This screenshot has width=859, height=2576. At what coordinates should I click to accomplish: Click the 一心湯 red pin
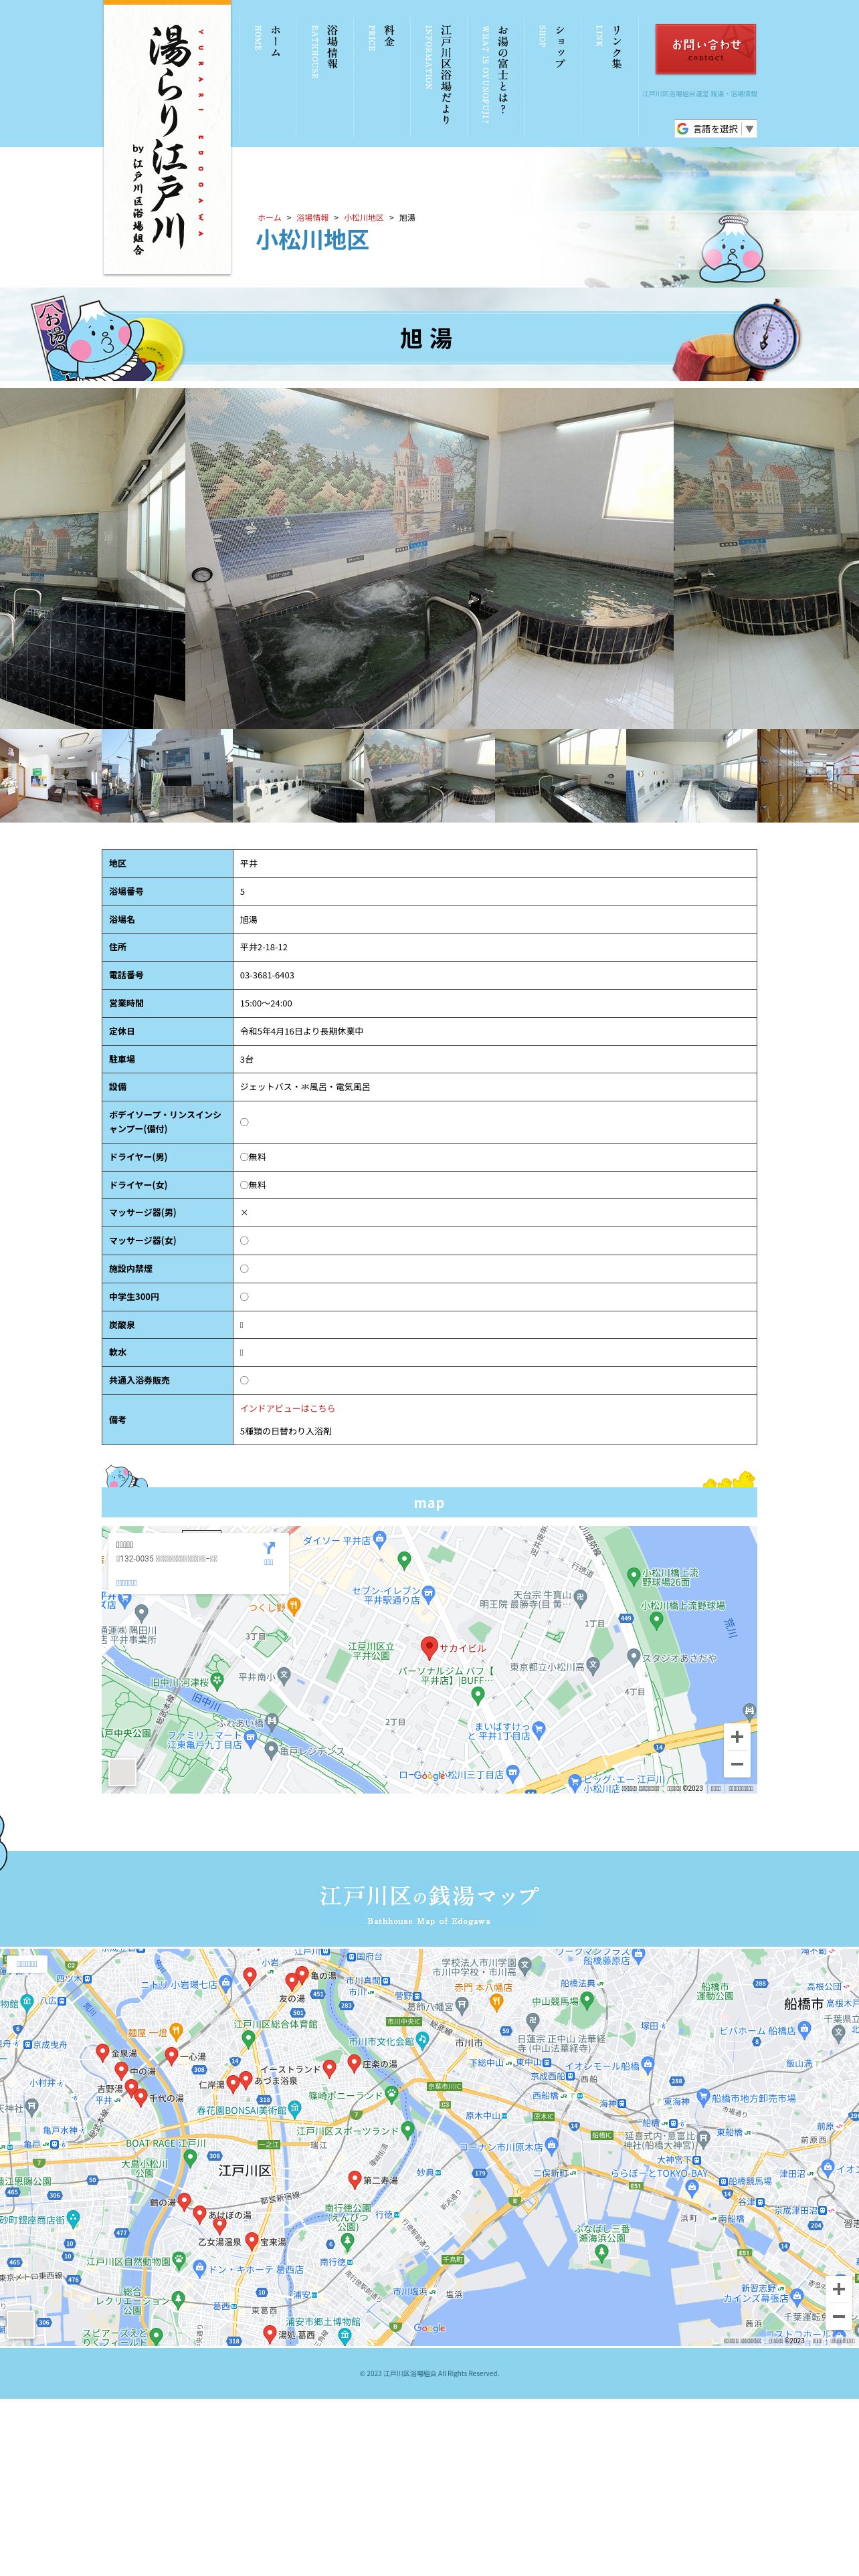point(171,2056)
